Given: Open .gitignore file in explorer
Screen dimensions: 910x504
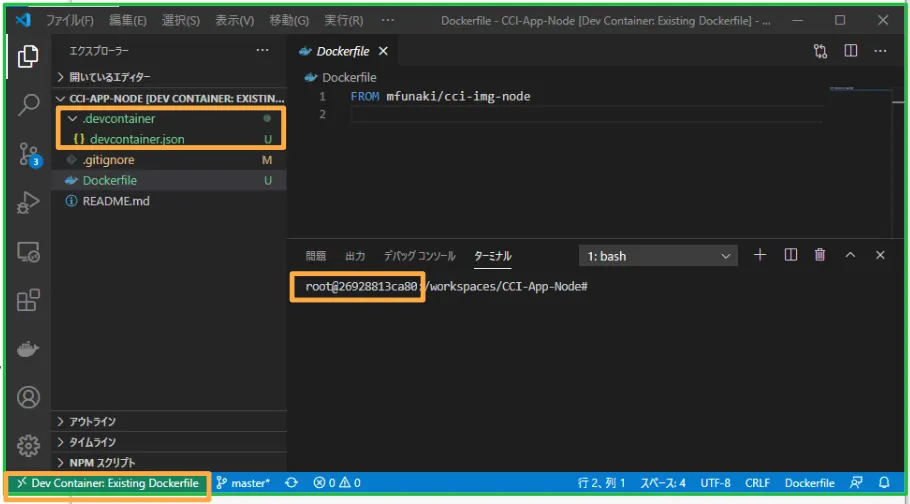Looking at the screenshot, I should 169,160.
